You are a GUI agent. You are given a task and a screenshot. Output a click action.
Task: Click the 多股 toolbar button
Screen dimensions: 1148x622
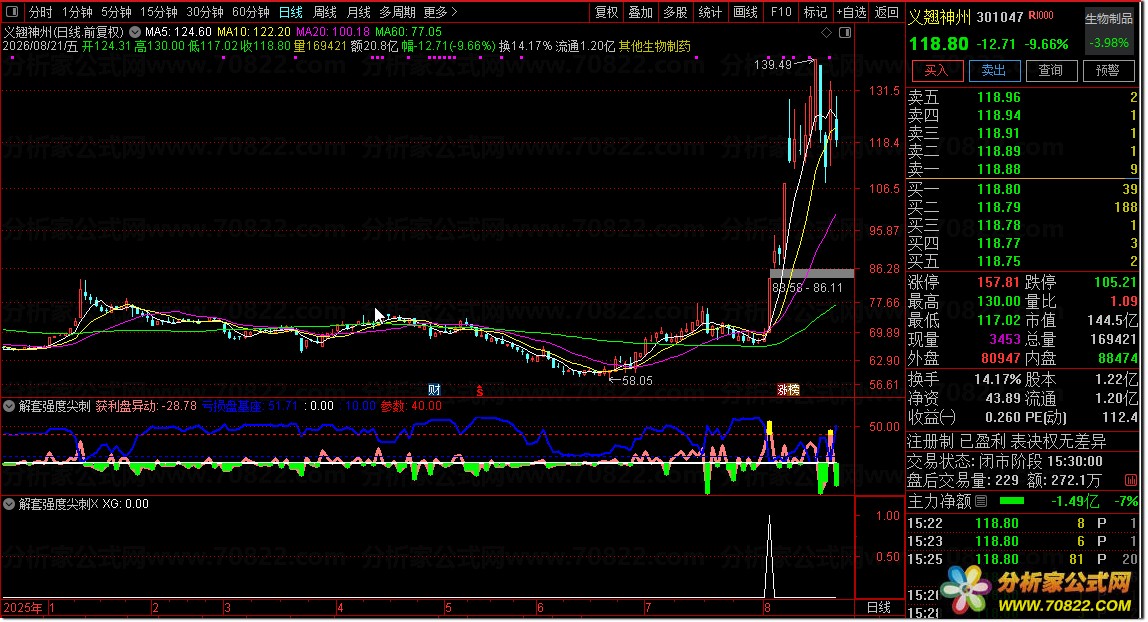tap(675, 12)
